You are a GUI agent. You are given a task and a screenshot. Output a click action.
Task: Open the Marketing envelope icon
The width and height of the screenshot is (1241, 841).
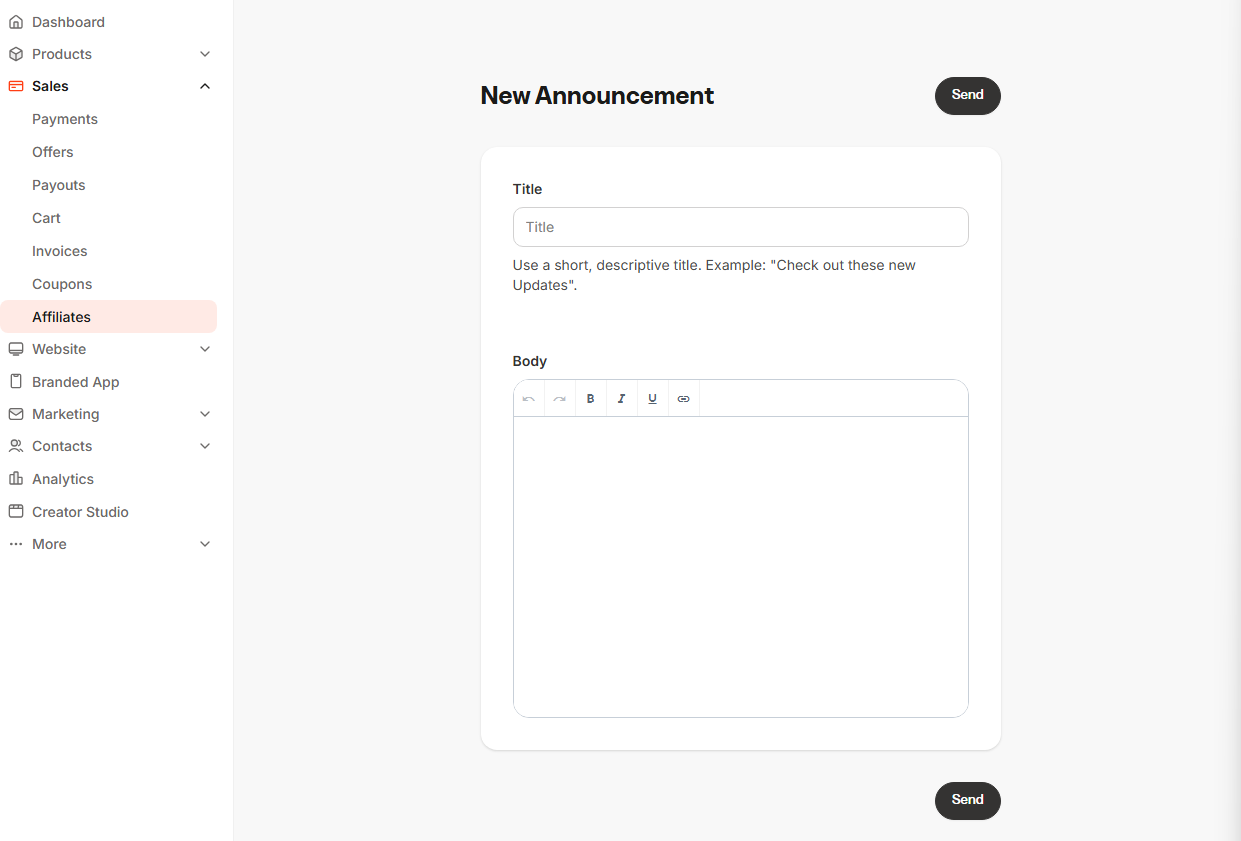pos(16,413)
